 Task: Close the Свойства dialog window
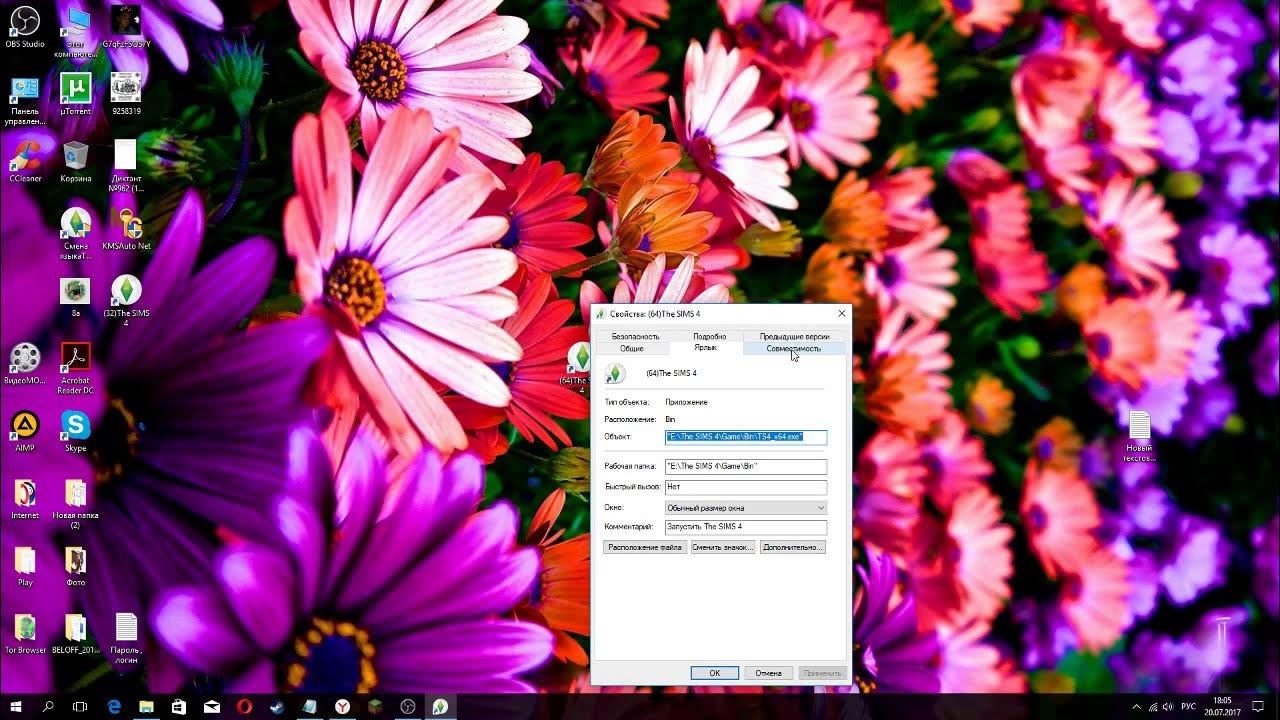click(841, 313)
